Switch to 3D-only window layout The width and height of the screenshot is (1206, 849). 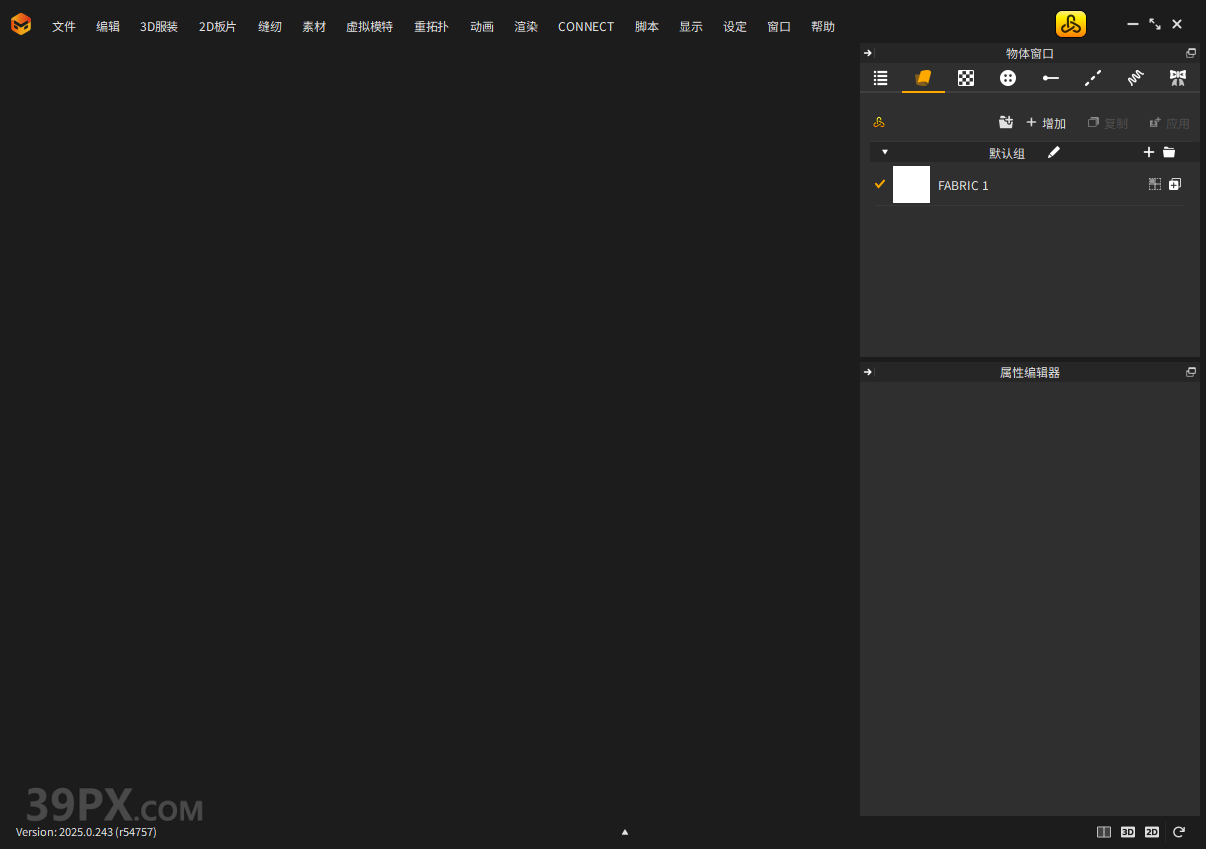point(1128,832)
